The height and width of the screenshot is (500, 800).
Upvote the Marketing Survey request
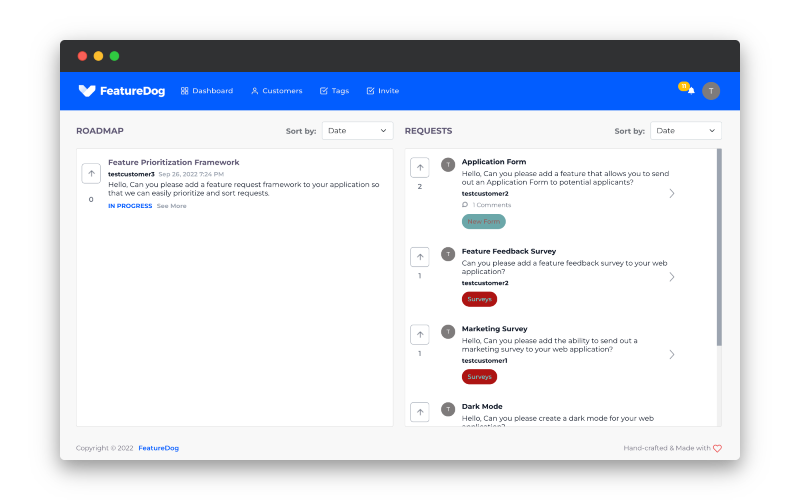(420, 335)
